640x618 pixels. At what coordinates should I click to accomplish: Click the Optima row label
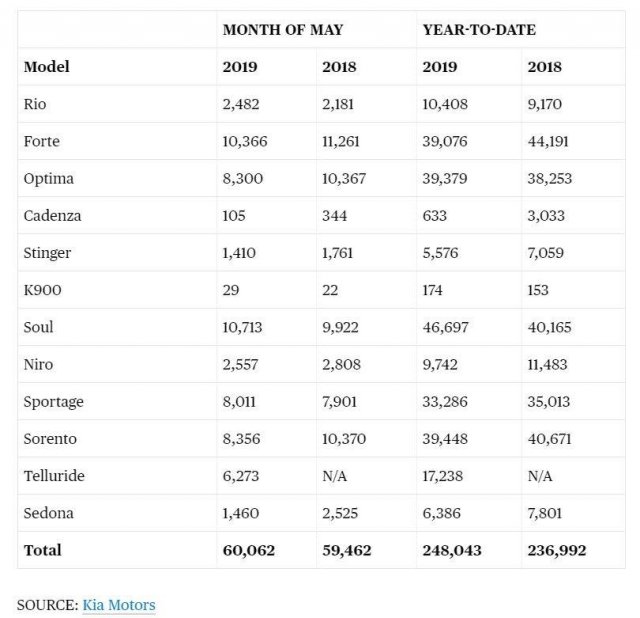click(48, 178)
